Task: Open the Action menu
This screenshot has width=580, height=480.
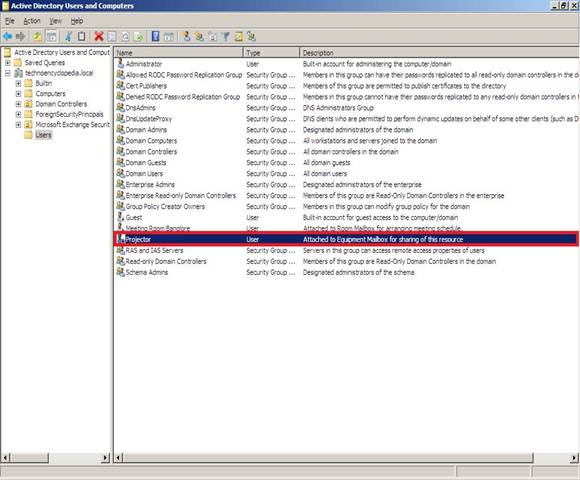Action: point(32,21)
